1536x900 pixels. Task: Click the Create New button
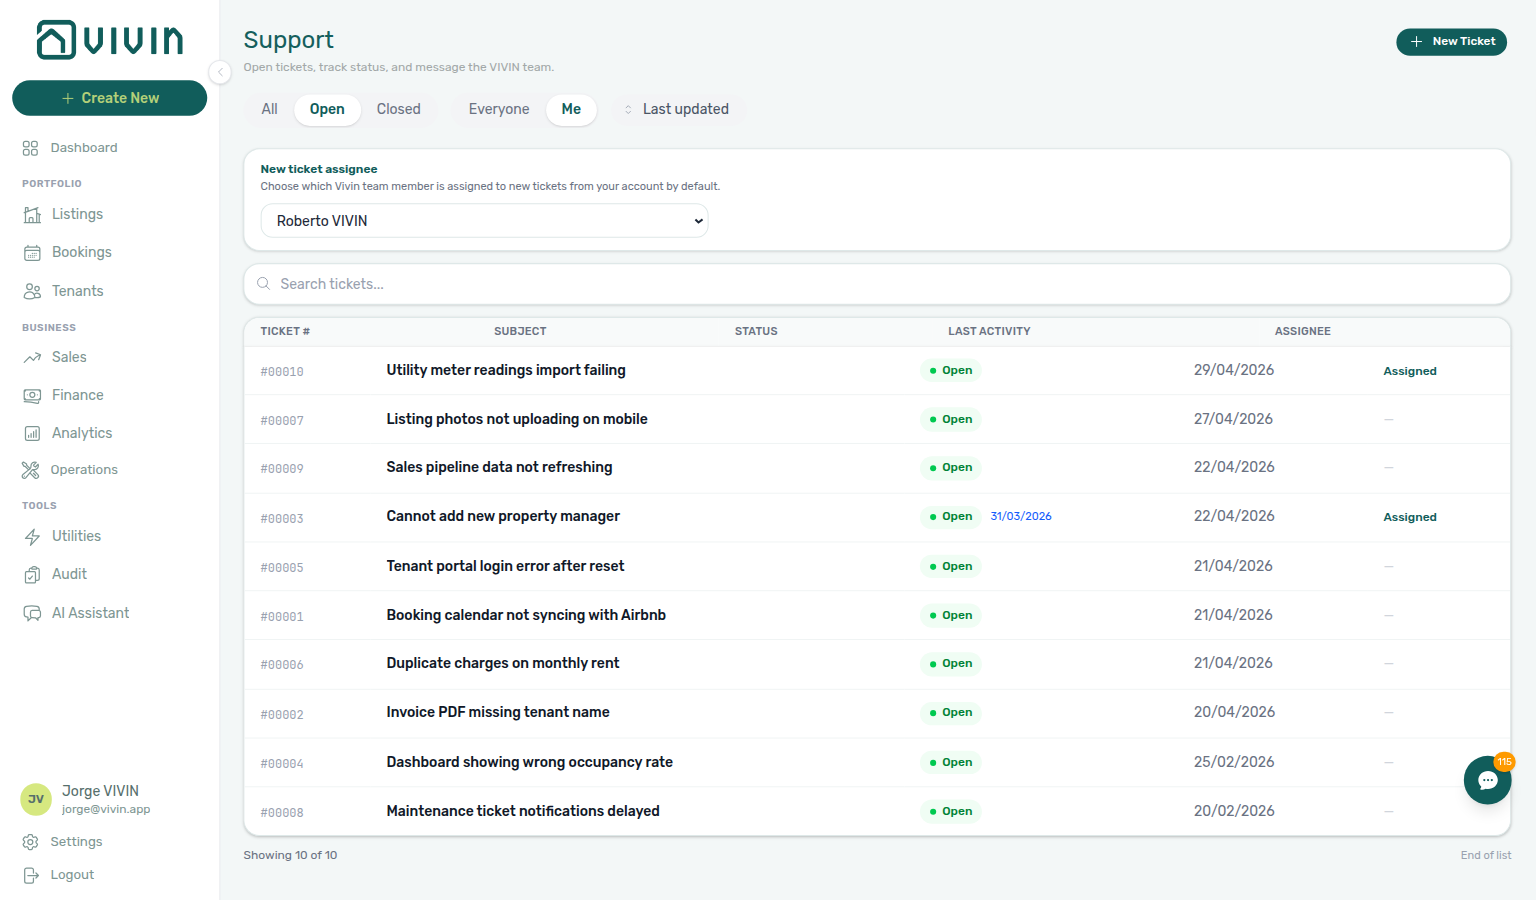click(x=110, y=98)
